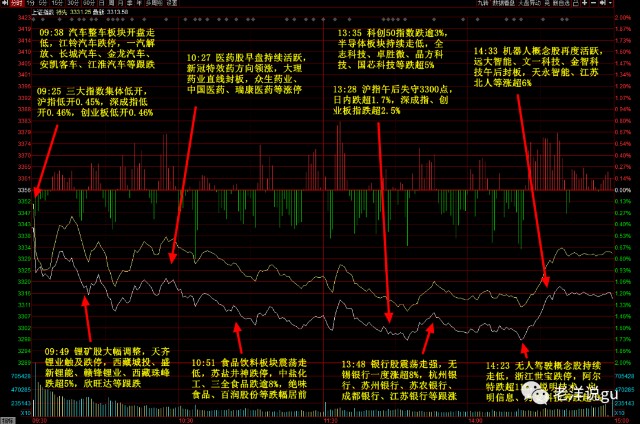
Task: Select the 年 yearly K-line tab
Action: 139,3
